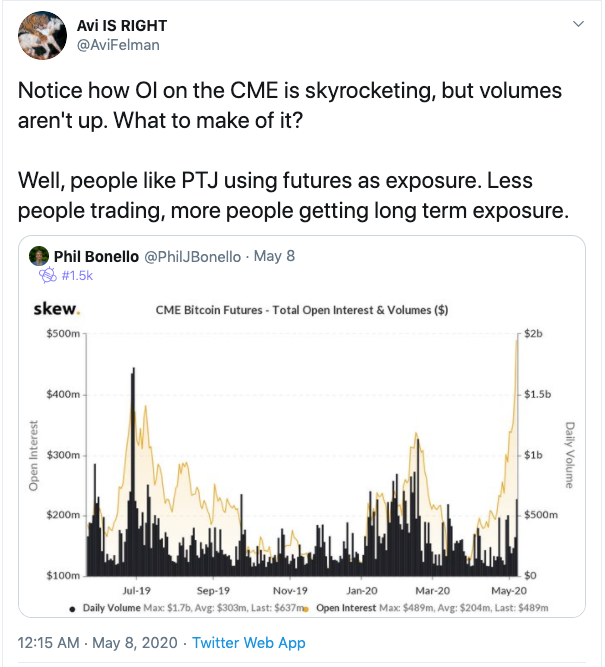Click the #1.5k rank badge icon
This screenshot has height=667, width=605.
tap(48, 275)
